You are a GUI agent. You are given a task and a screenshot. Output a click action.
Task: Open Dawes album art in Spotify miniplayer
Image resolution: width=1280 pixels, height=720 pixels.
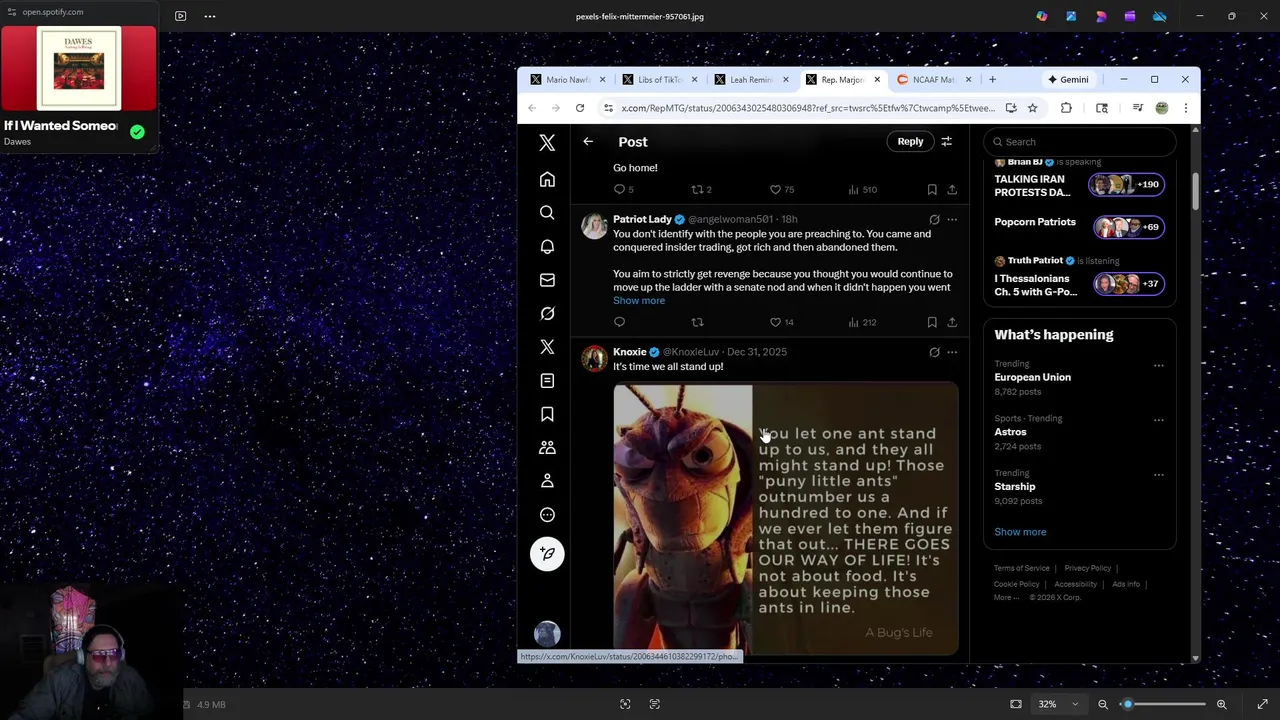pyautogui.click(x=78, y=68)
